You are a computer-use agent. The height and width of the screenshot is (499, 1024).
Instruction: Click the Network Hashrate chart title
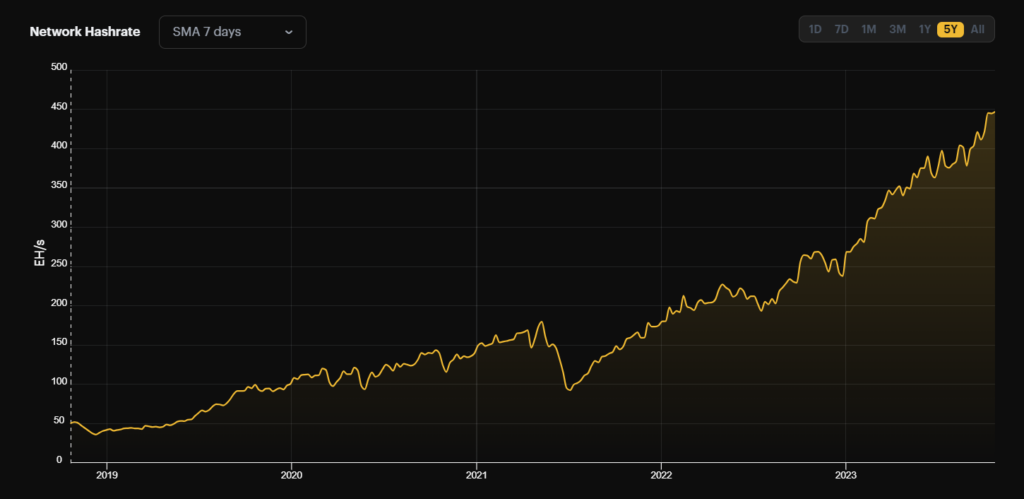point(85,32)
